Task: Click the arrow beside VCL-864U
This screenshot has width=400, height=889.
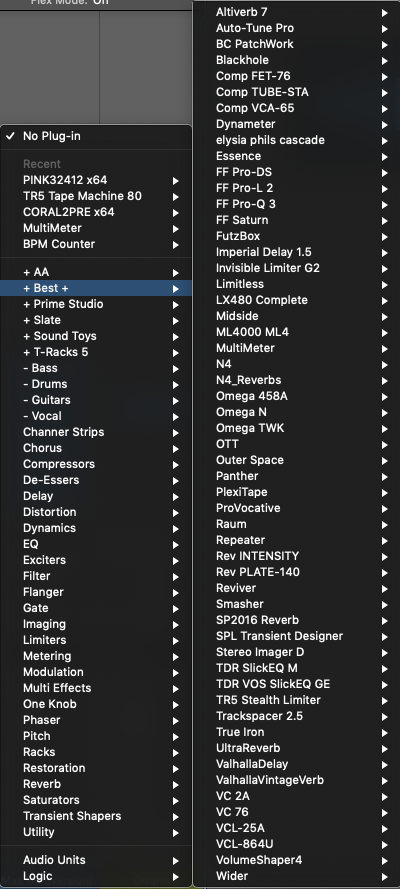Action: pos(385,844)
